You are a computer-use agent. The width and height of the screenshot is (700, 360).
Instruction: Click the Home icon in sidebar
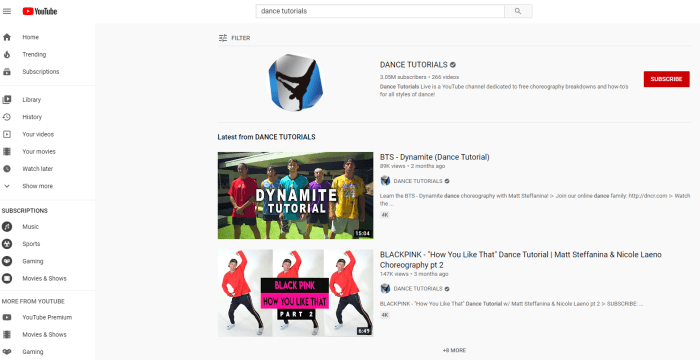tap(7, 37)
